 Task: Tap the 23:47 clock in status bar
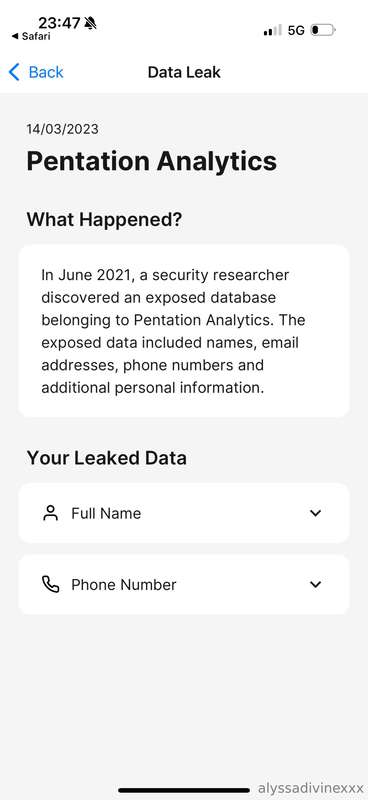pos(59,23)
